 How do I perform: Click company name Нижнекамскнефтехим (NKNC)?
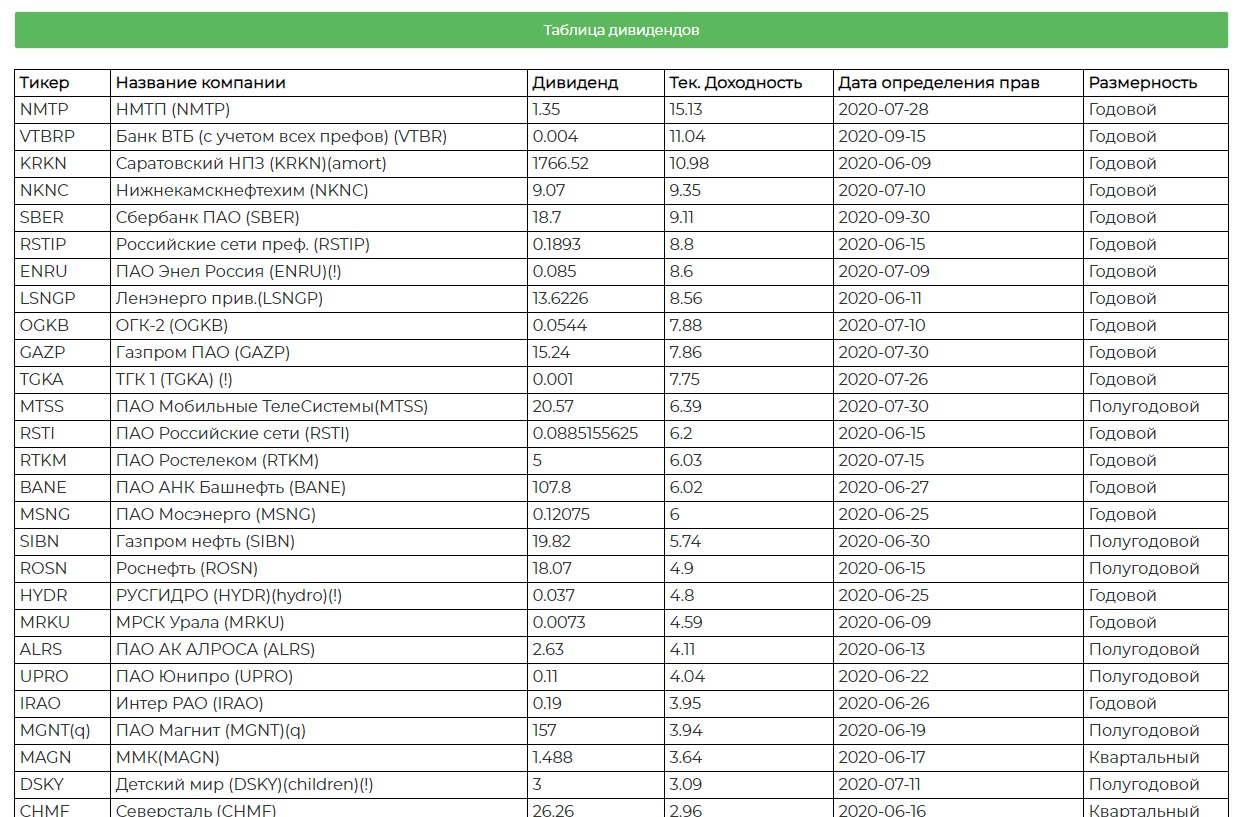click(x=242, y=191)
